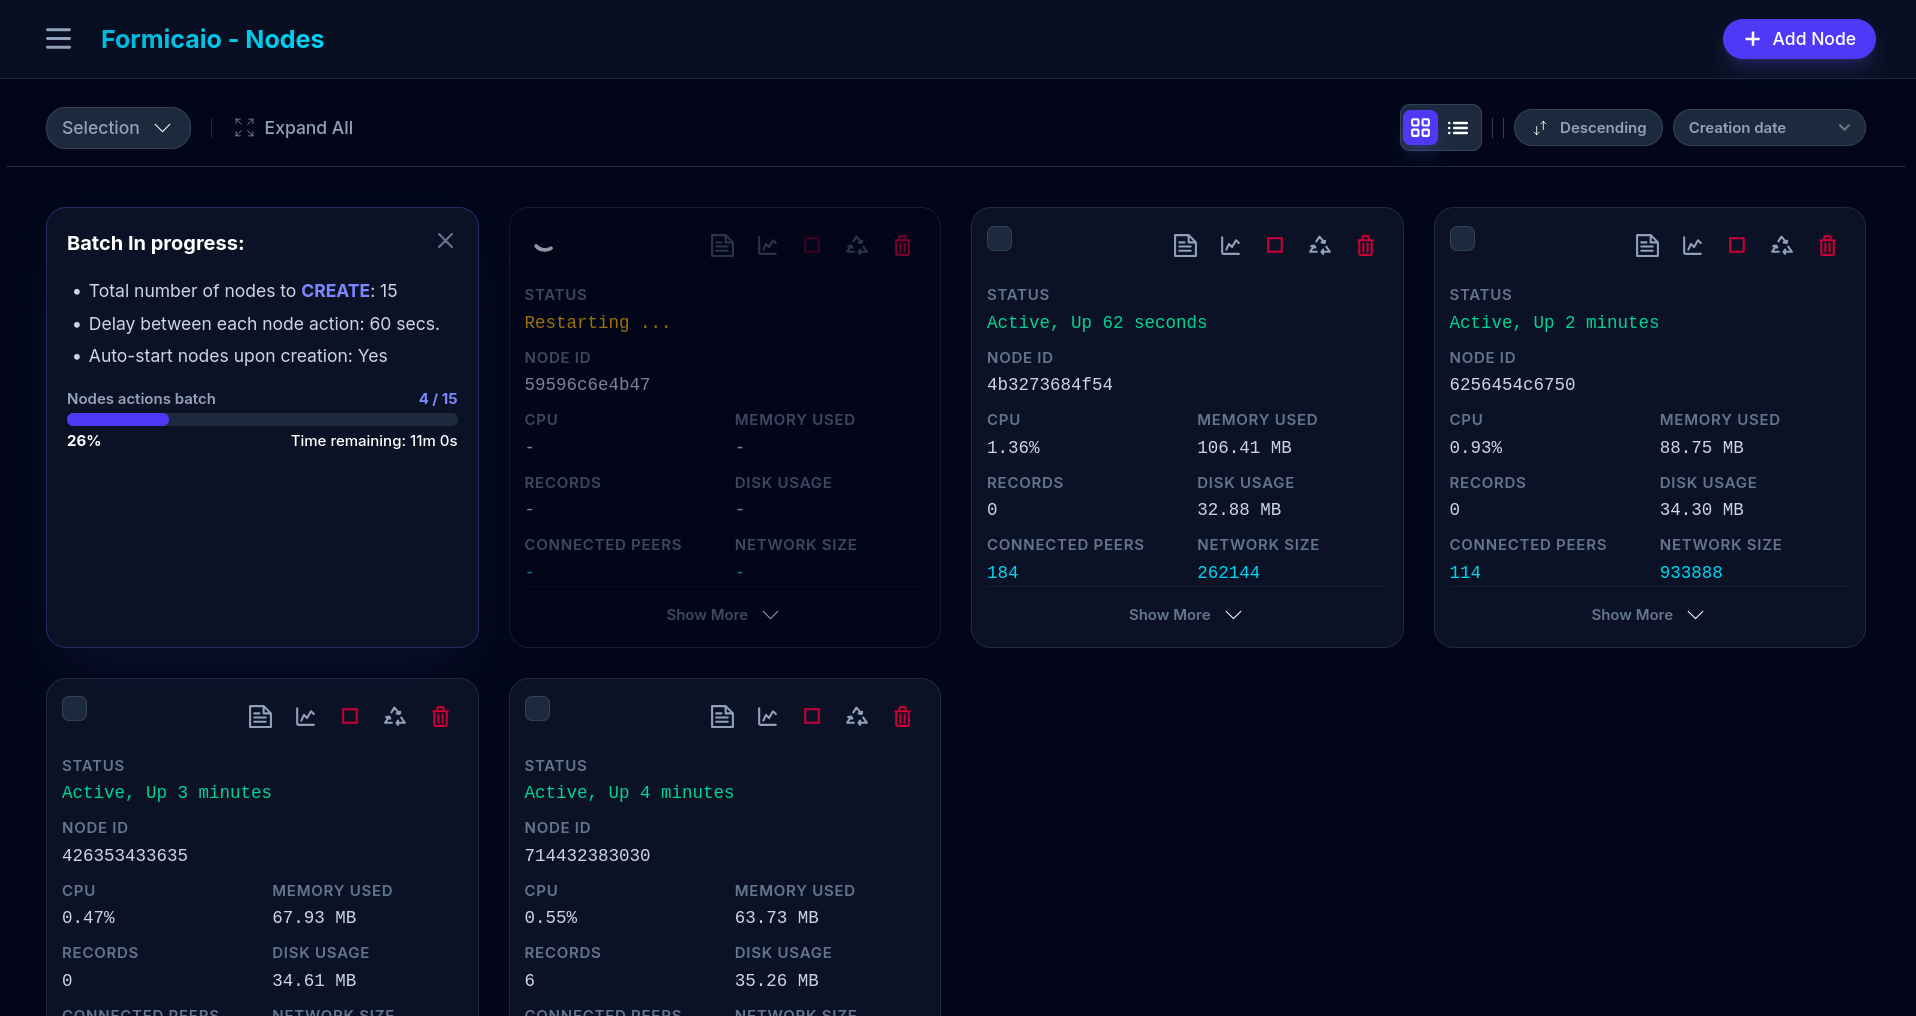This screenshot has height=1016, width=1916.
Task: Recycle node 59596c6e4b47
Action: tap(857, 246)
